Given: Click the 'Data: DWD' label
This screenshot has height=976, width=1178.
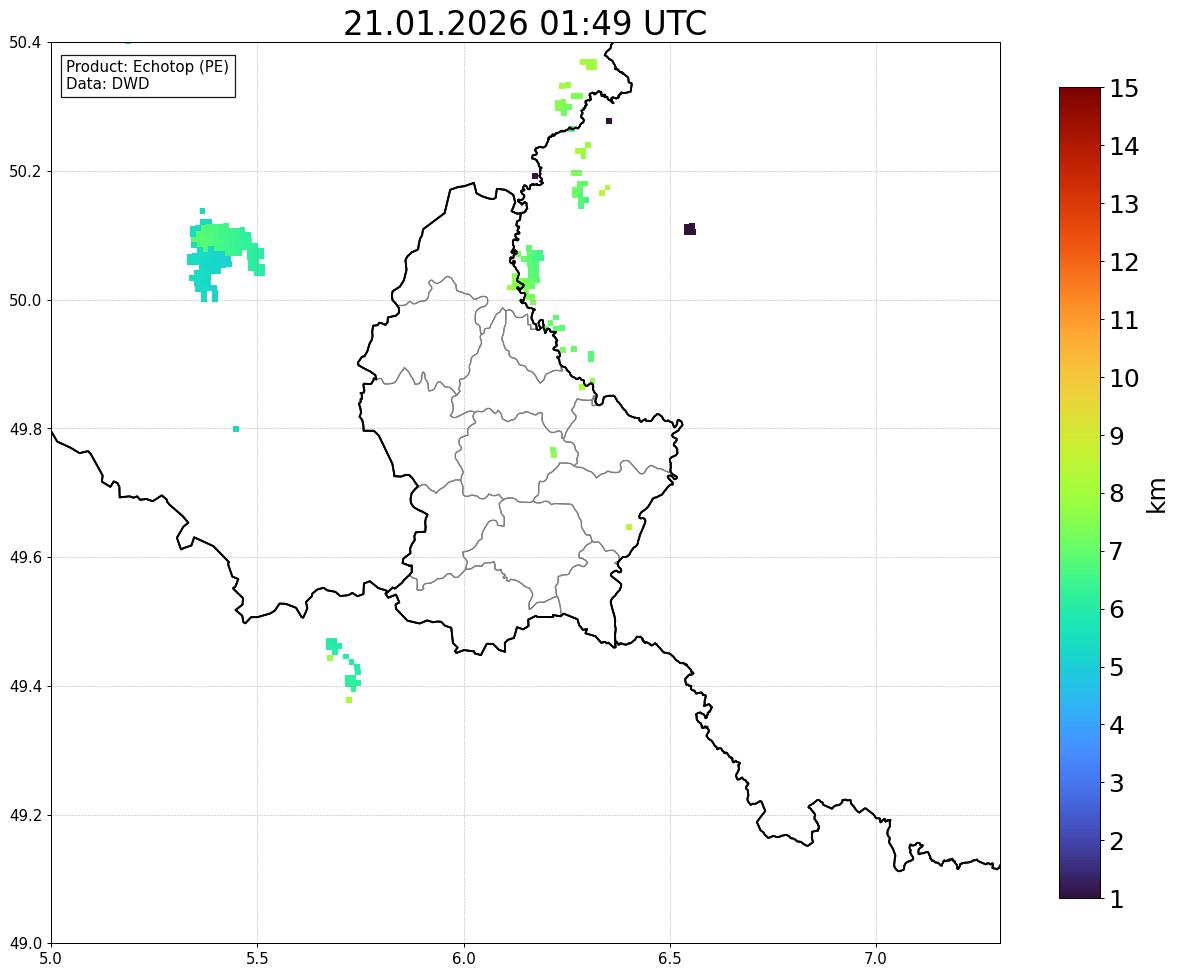Looking at the screenshot, I should [107, 83].
